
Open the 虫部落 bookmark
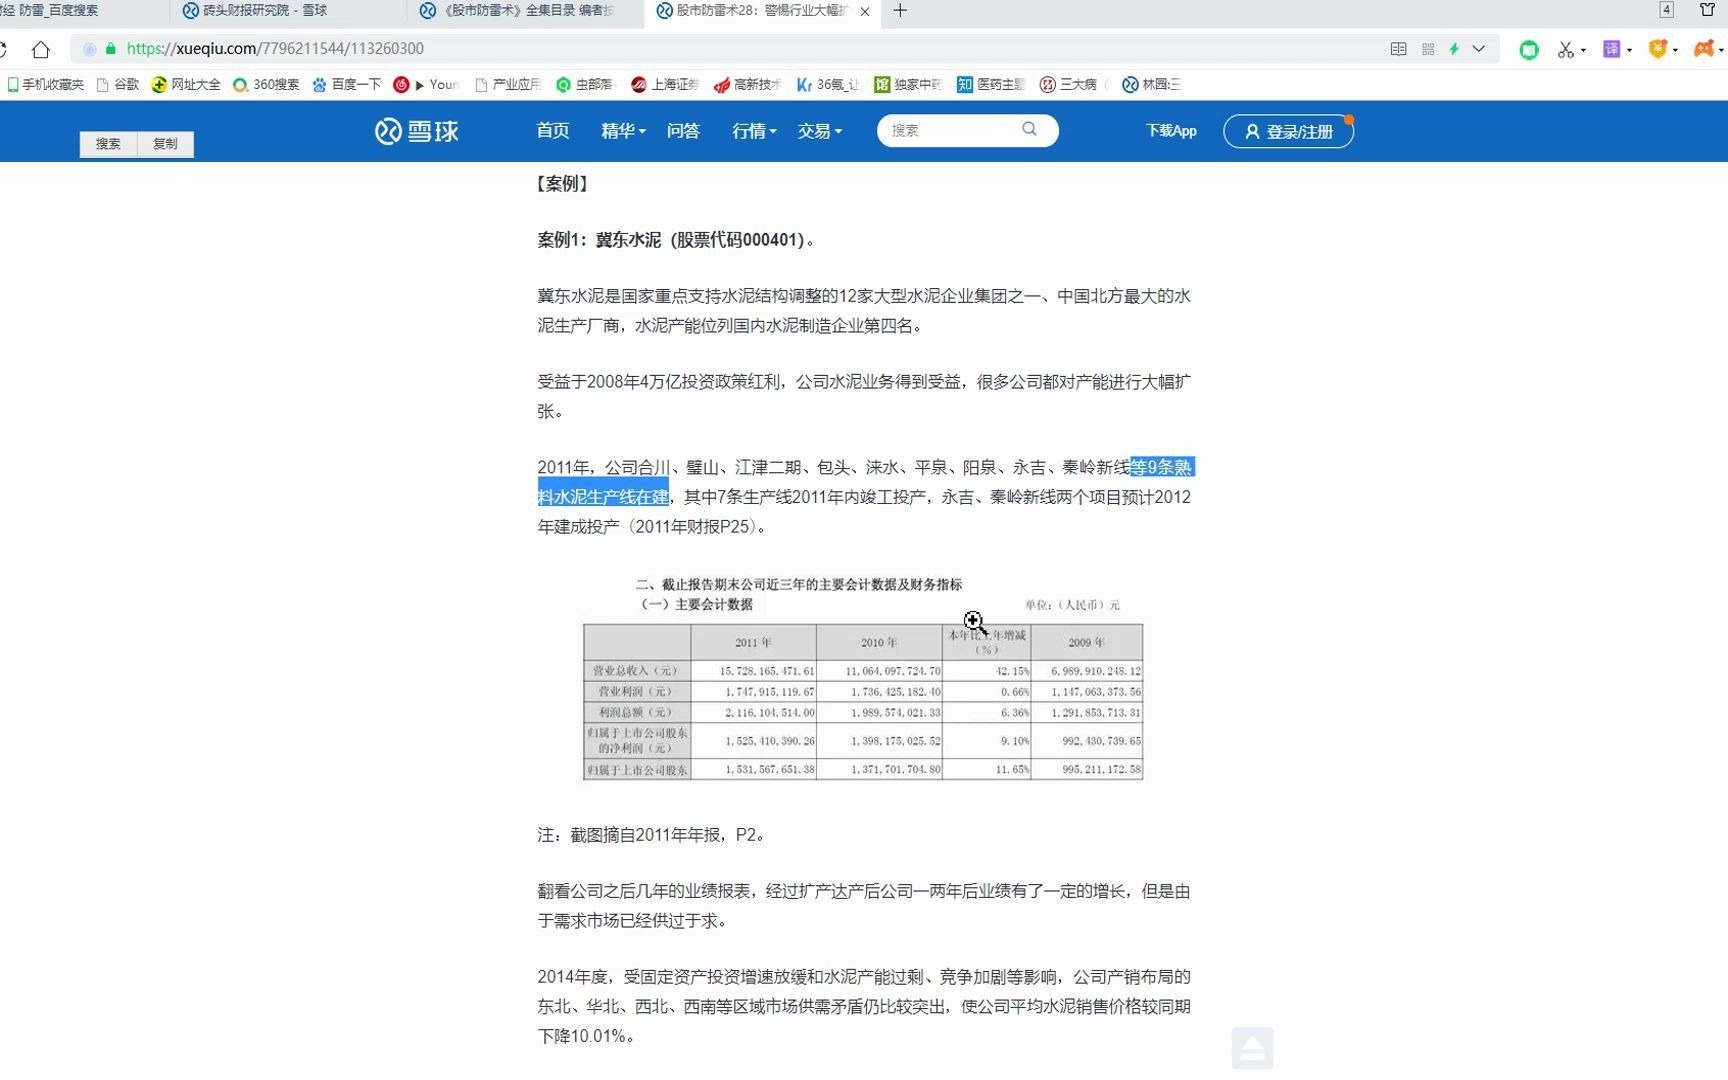point(586,85)
